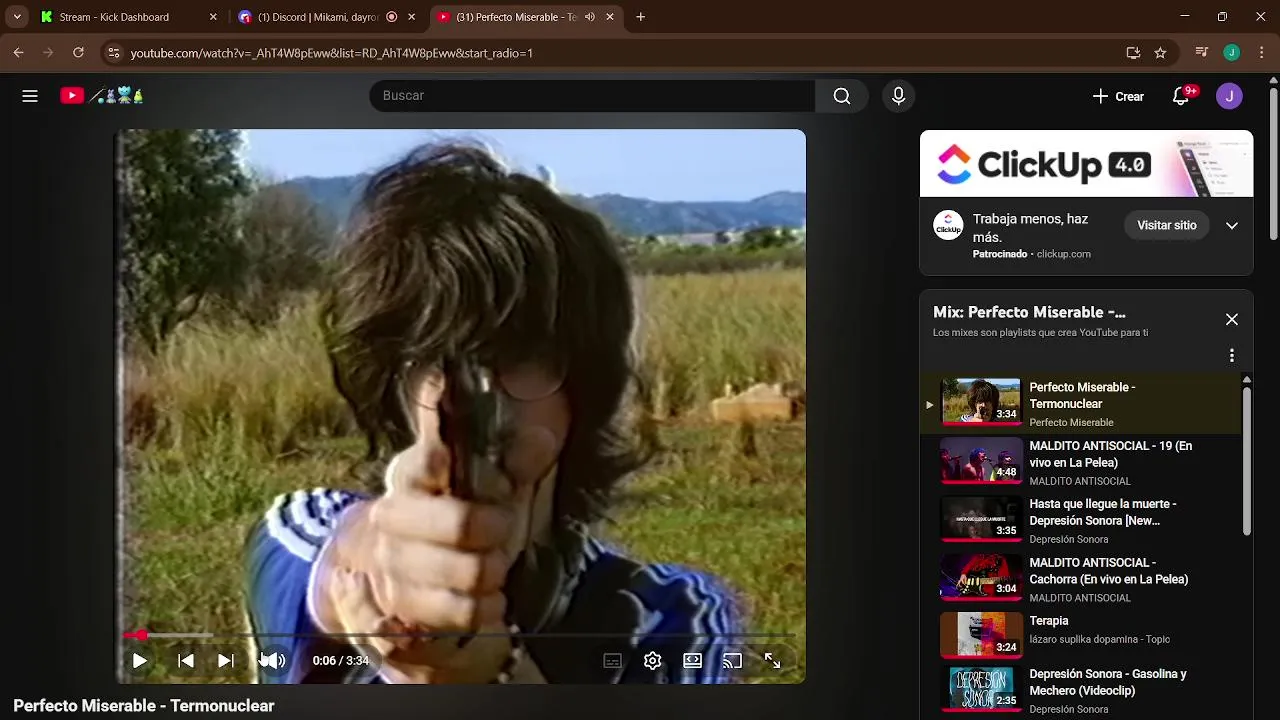Click the Crear button
The height and width of the screenshot is (720, 1280).
click(x=1118, y=96)
